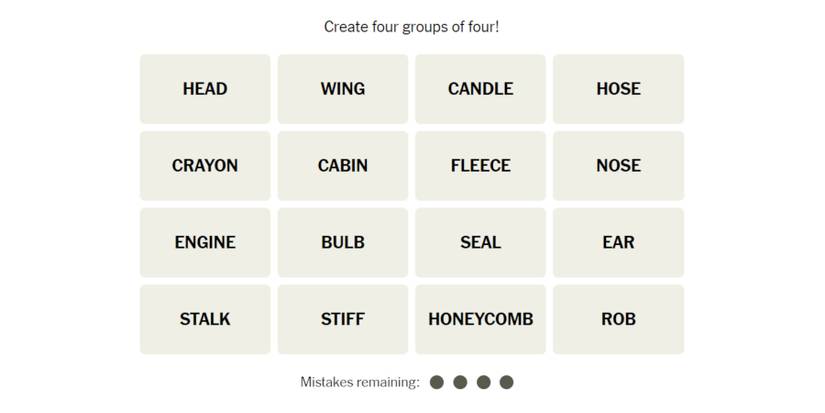825x413 pixels.
Task: Tap the NOSE word tile
Action: (618, 166)
